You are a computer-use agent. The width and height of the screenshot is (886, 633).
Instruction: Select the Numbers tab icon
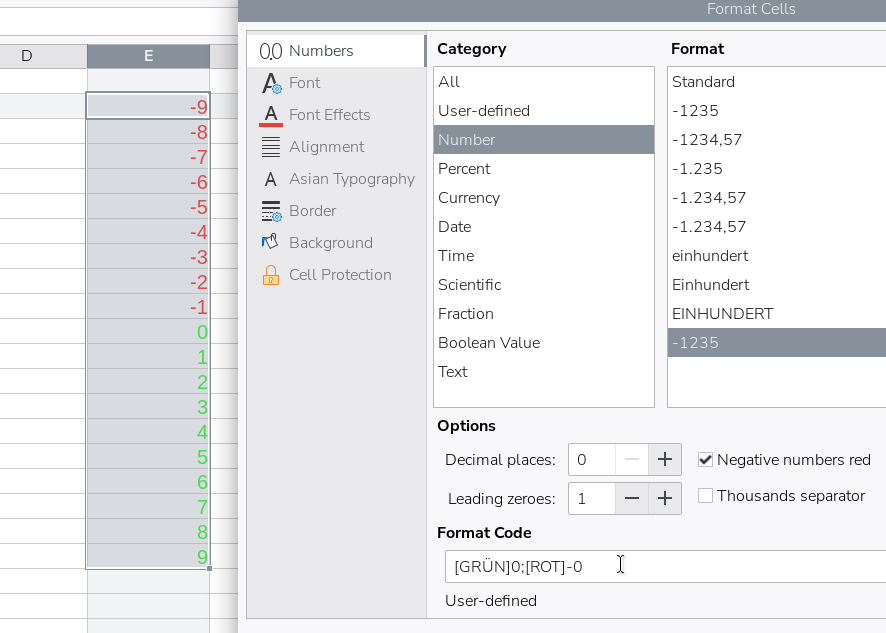(x=271, y=51)
